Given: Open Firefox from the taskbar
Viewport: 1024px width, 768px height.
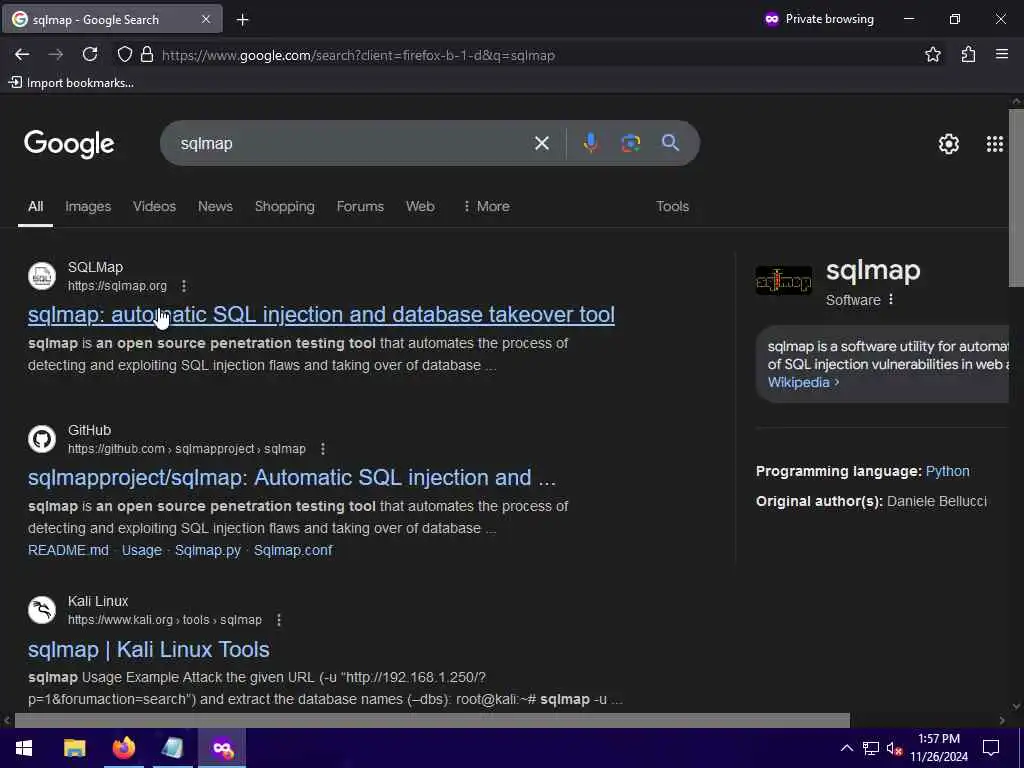Looking at the screenshot, I should [123, 748].
